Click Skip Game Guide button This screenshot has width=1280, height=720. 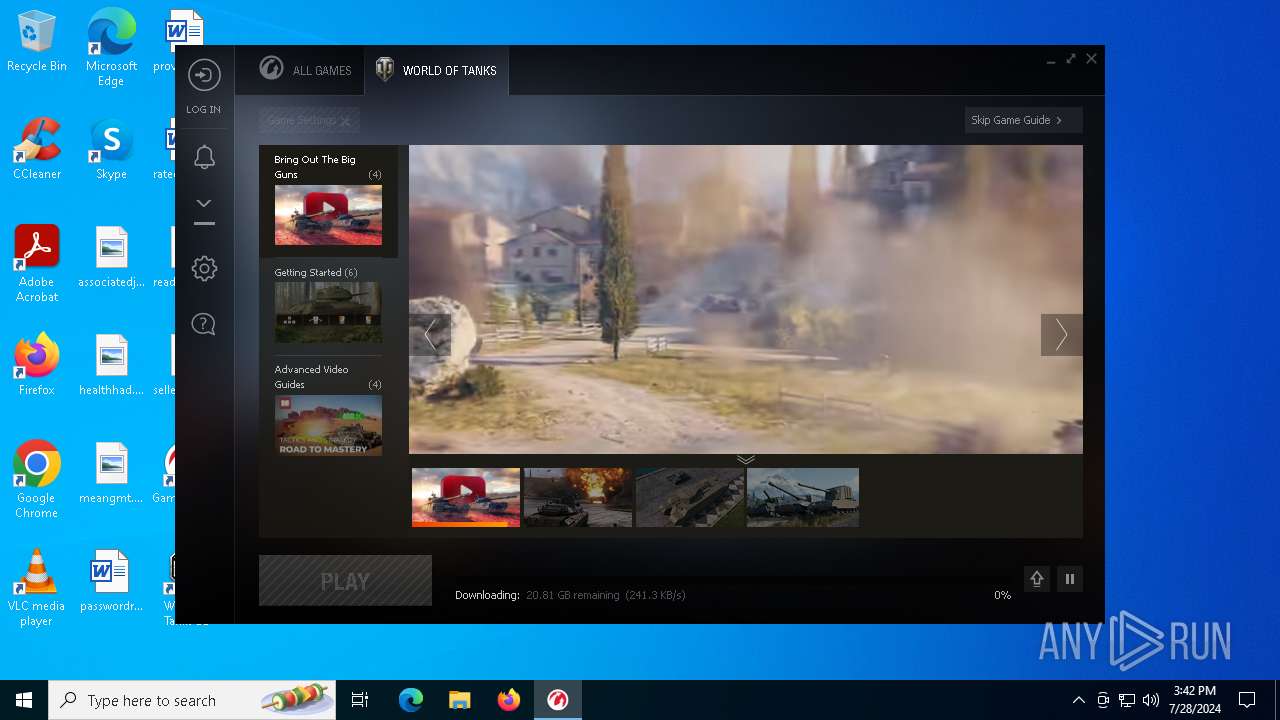coord(1023,120)
